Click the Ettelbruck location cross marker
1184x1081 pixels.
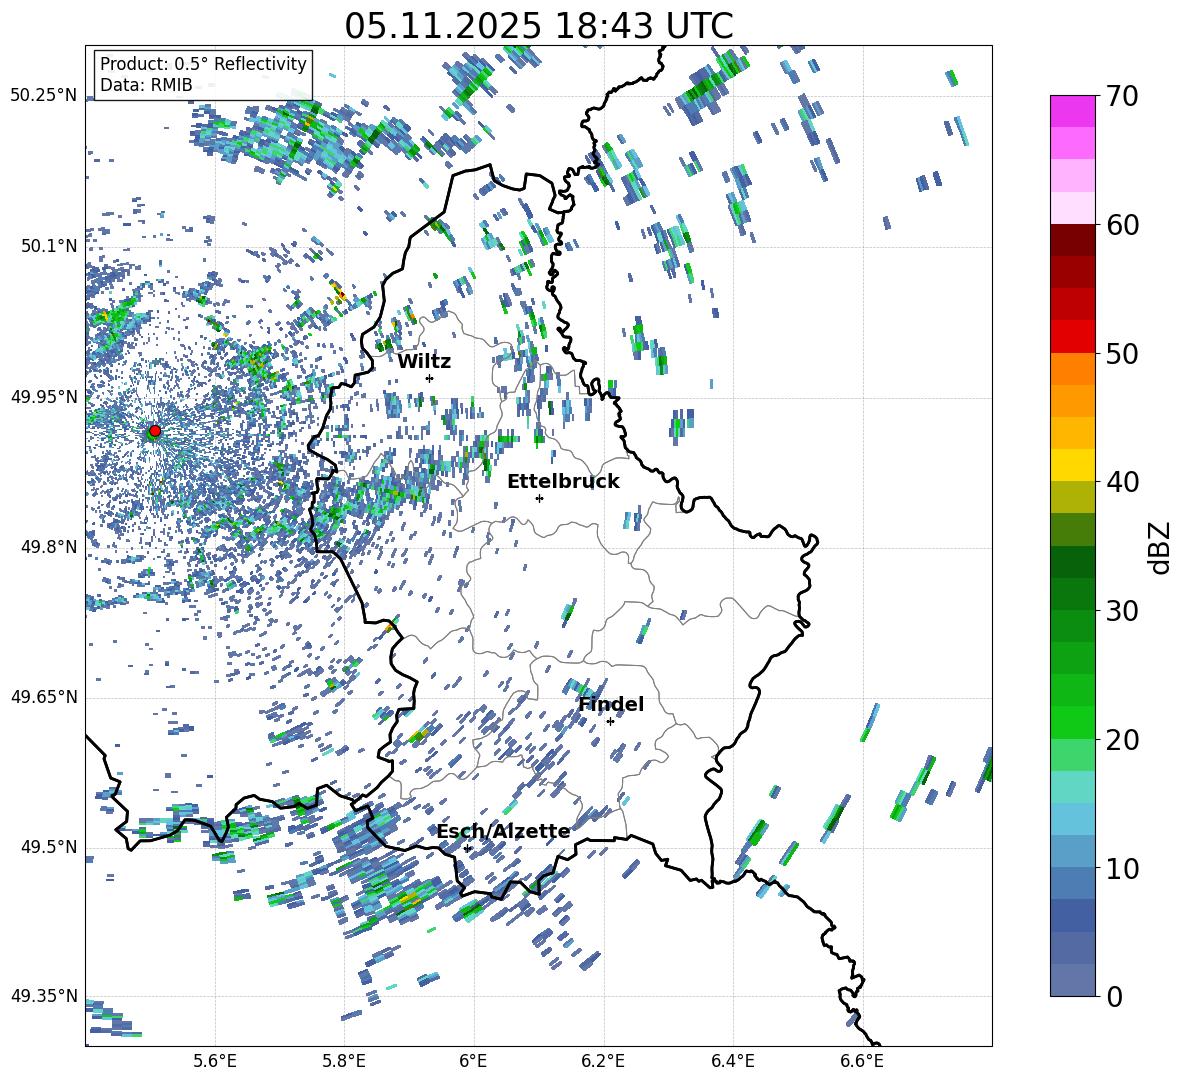click(x=539, y=498)
